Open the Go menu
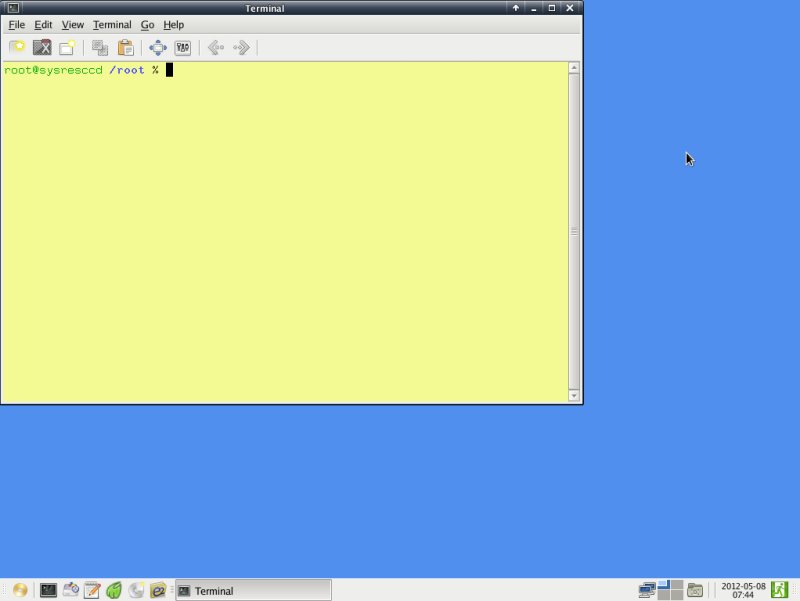800x601 pixels. coord(147,24)
